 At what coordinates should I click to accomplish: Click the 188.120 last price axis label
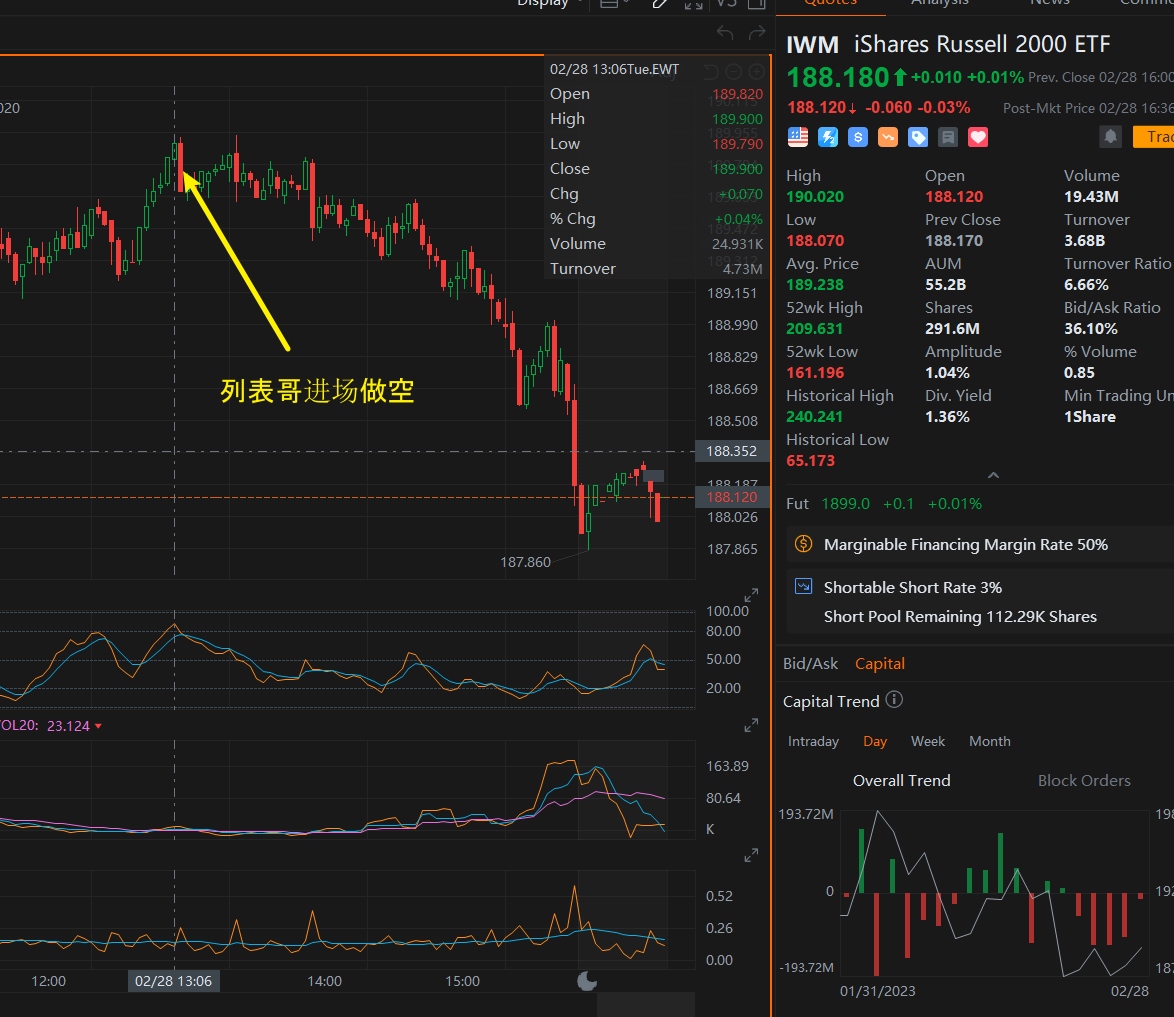732,497
